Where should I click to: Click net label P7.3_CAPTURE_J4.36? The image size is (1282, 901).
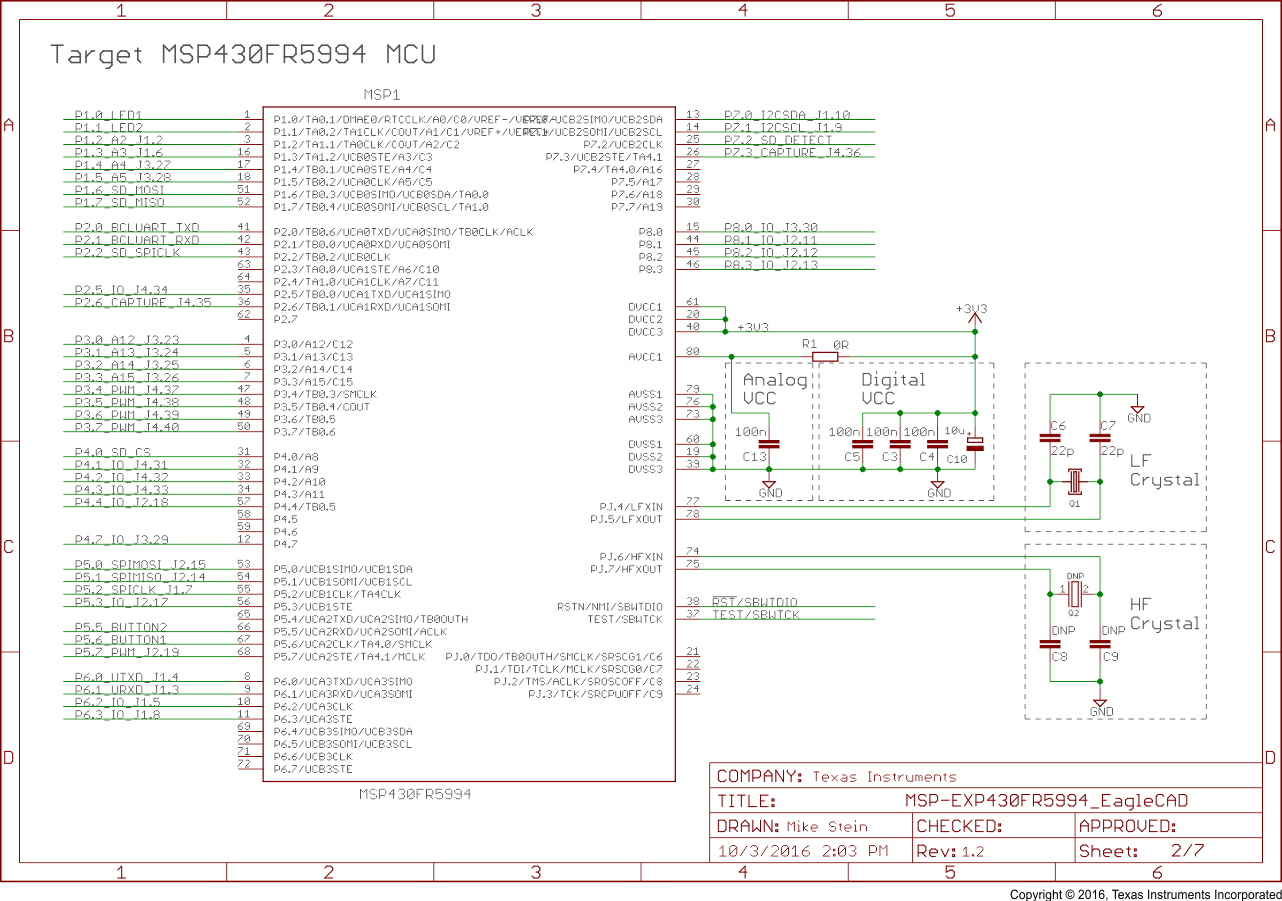pyautogui.click(x=792, y=153)
